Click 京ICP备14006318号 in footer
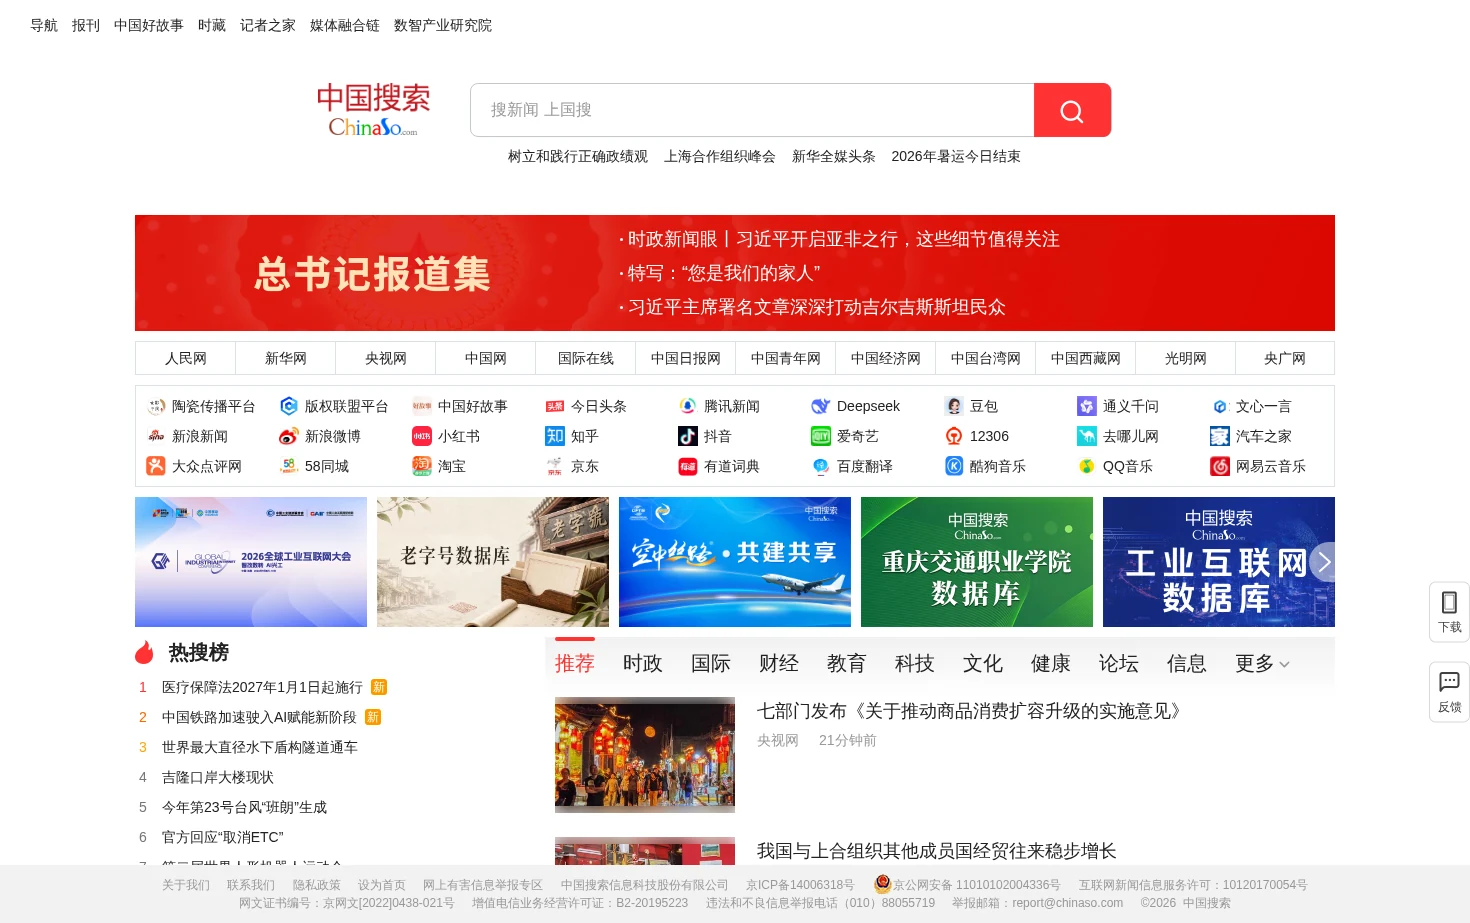Screen dimensions: 1470x923 tap(800, 885)
